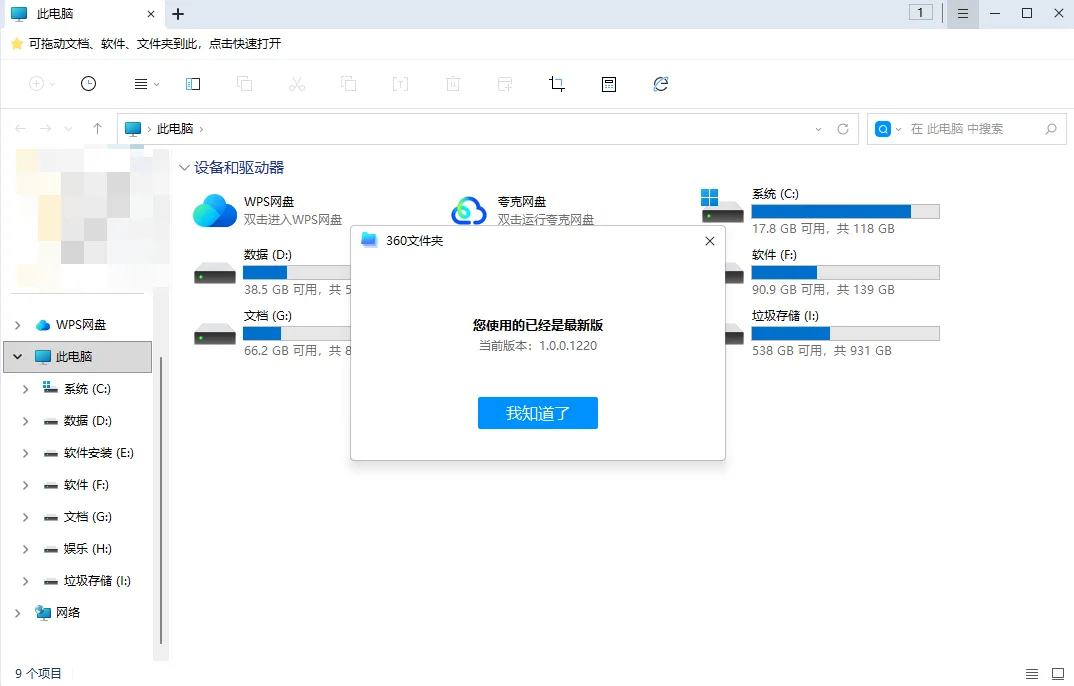Click the copy icon in toolbar
Viewport: 1074px width, 686px height.
pos(245,84)
